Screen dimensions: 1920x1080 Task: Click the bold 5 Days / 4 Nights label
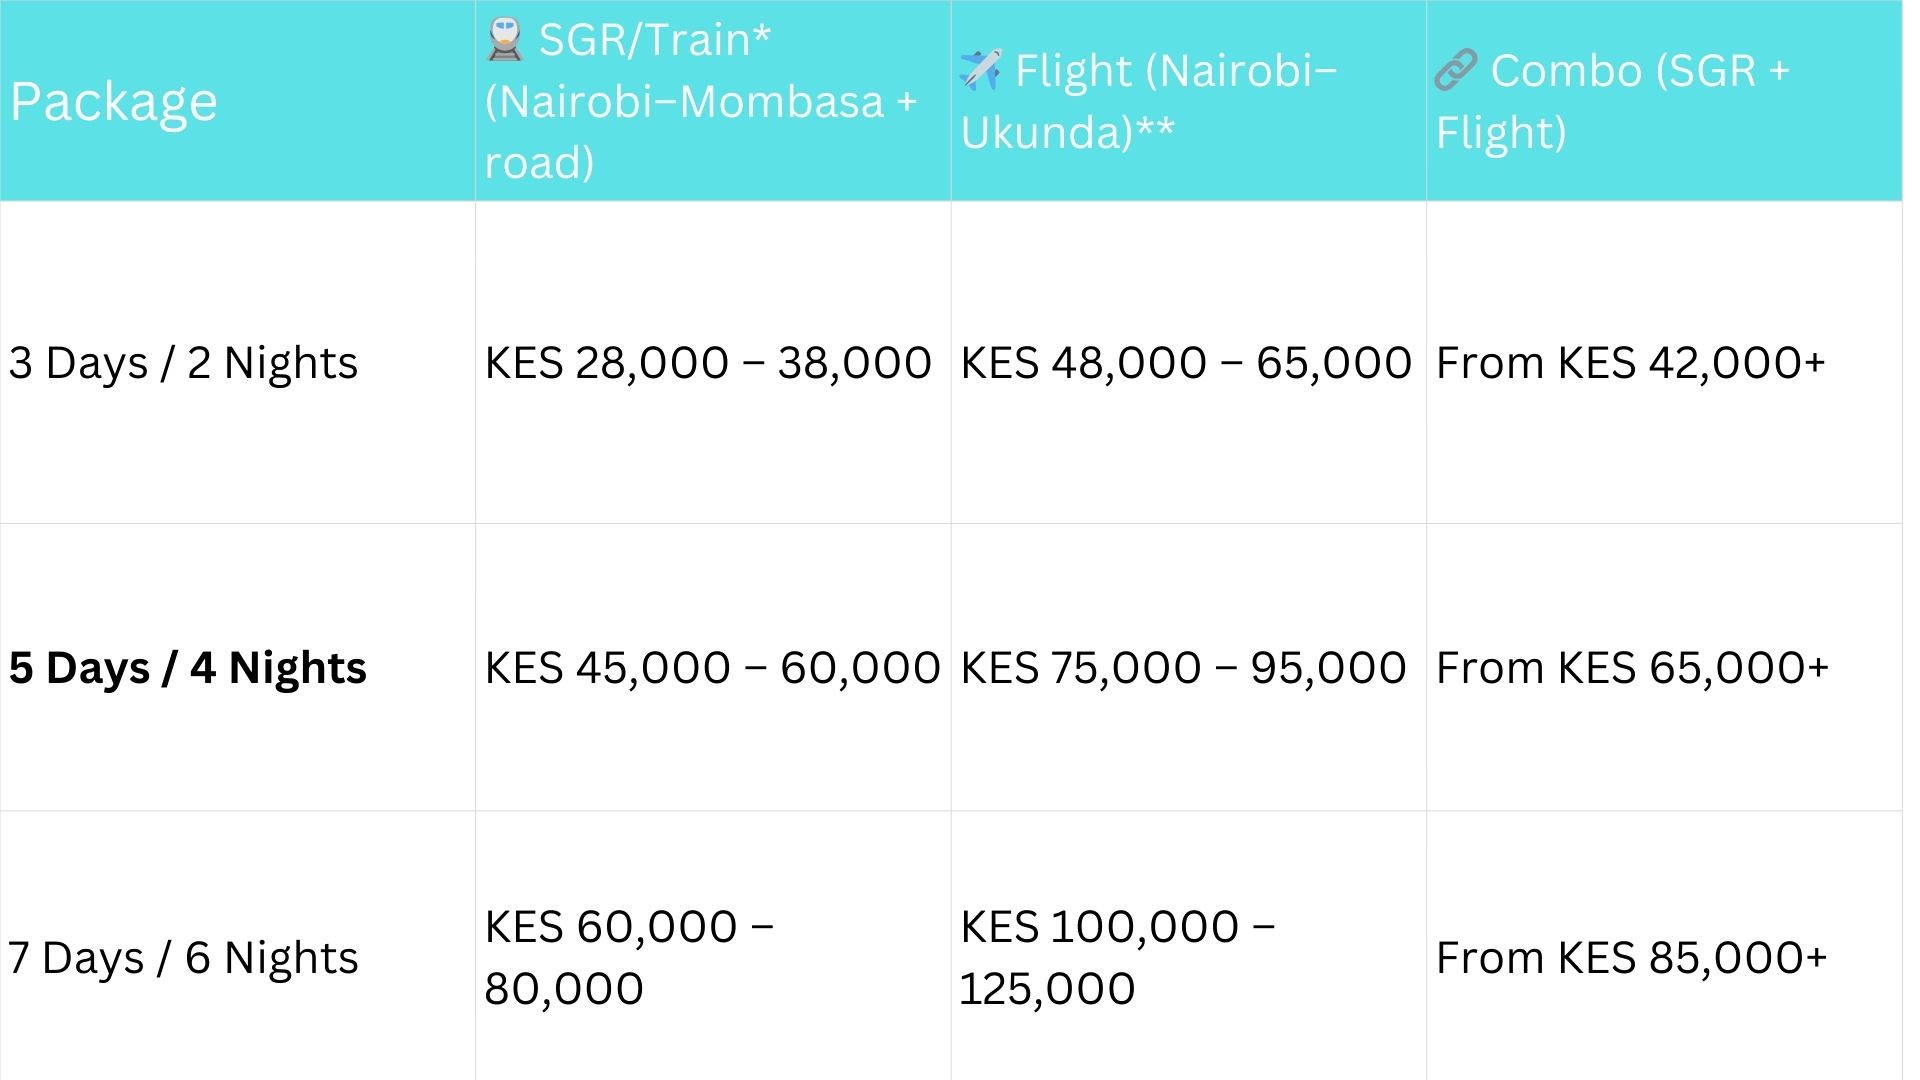tap(188, 667)
